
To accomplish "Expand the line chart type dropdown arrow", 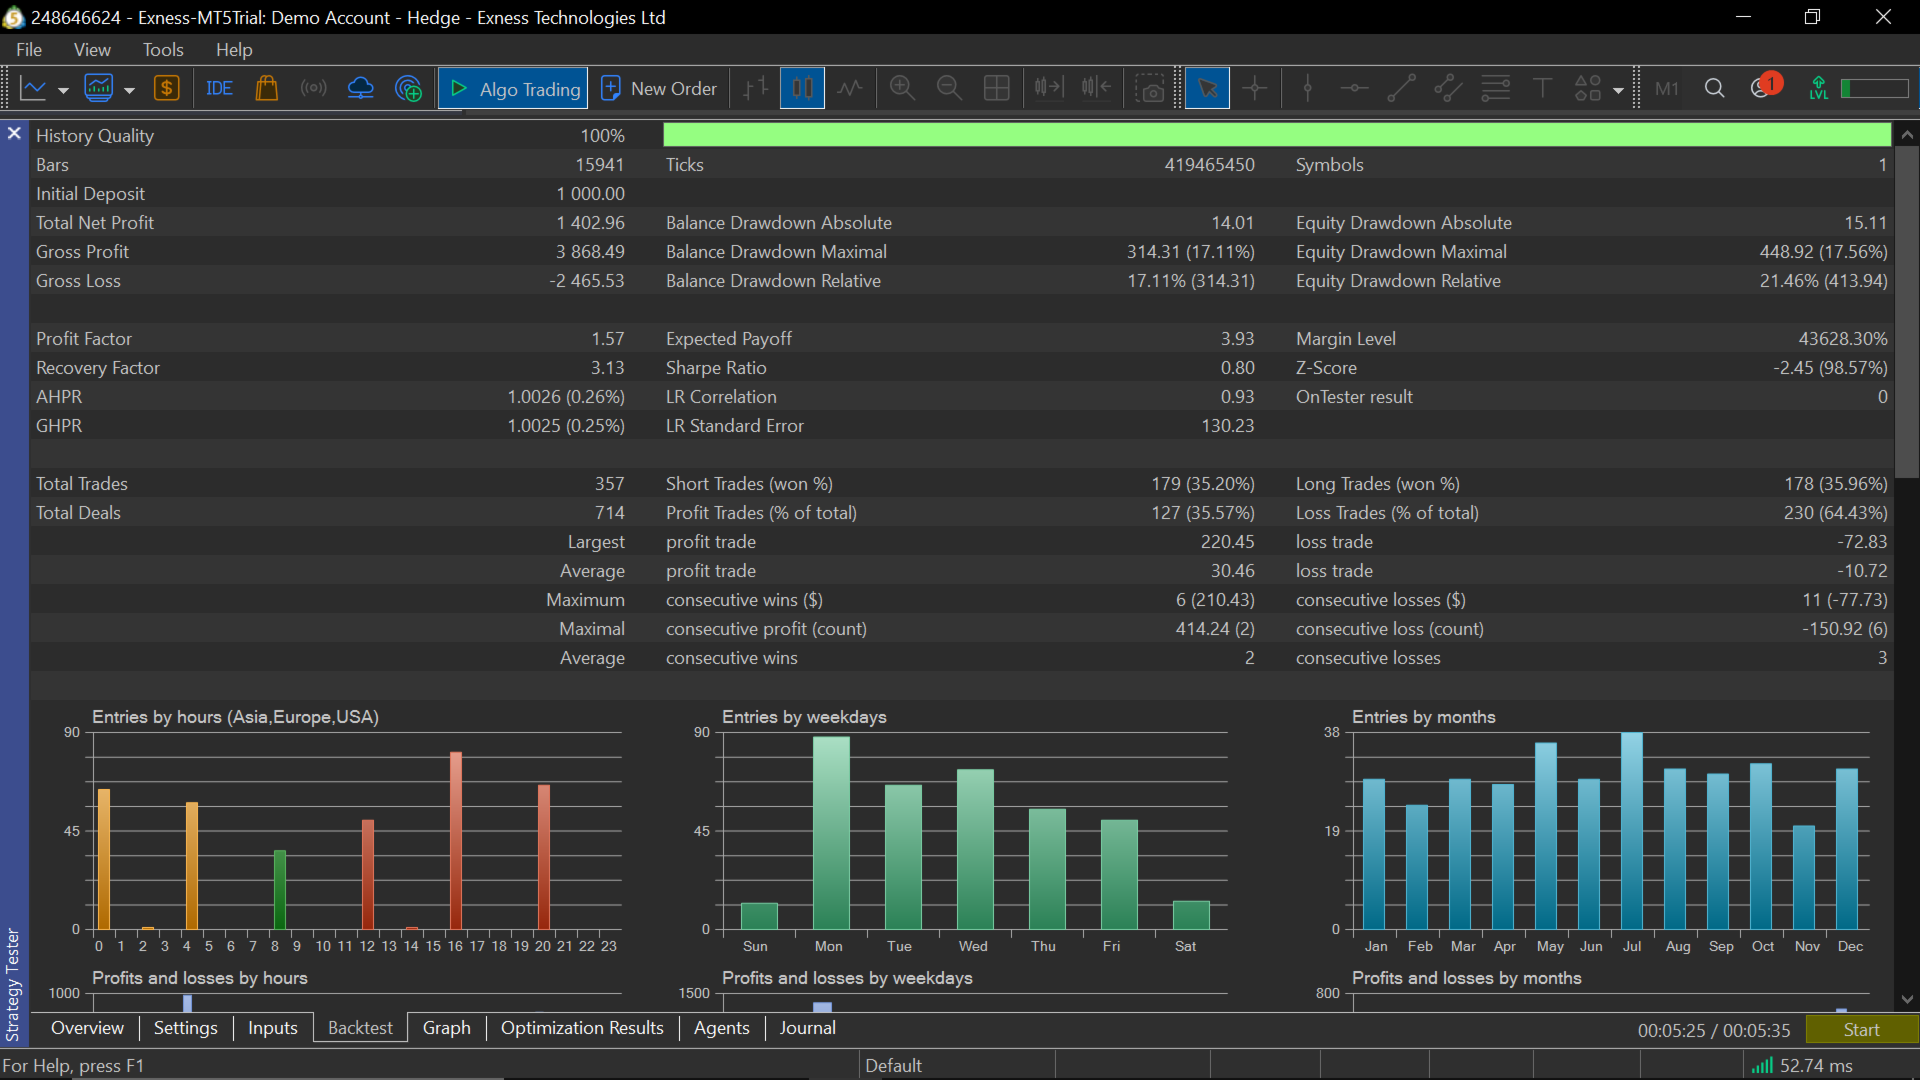I will 63,90.
